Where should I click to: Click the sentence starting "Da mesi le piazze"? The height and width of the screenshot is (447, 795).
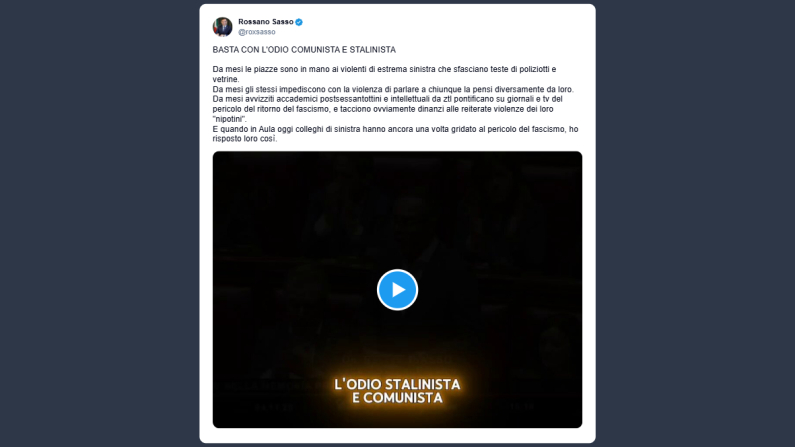pyautogui.click(x=384, y=74)
